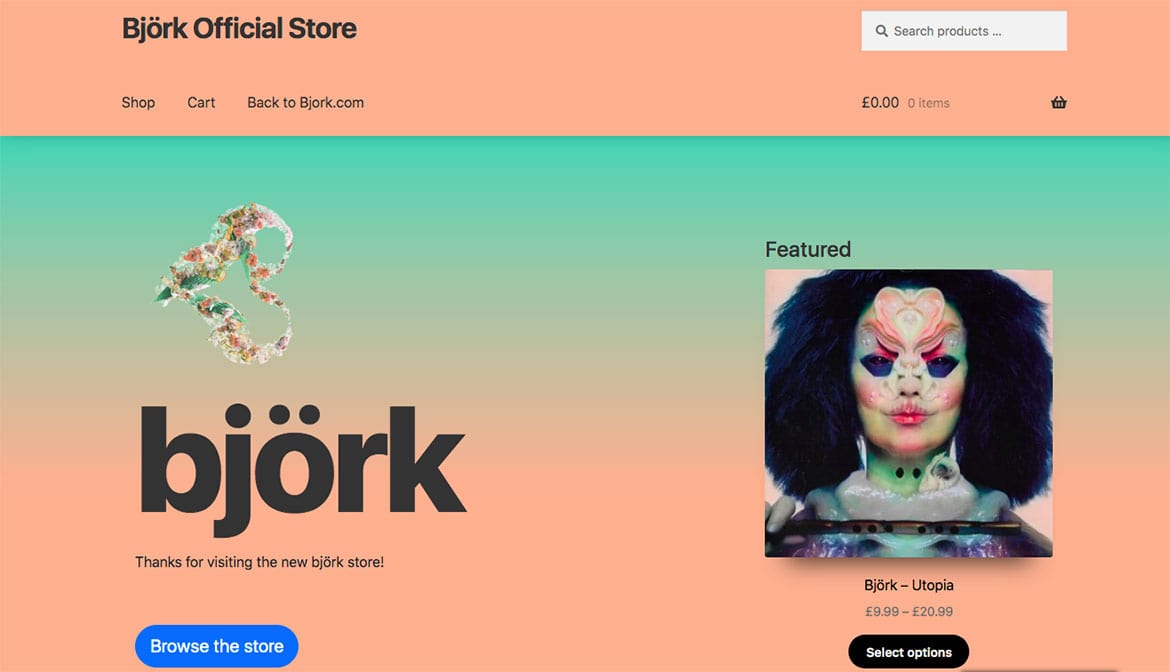Follow the Back to Bjork.com link

[305, 103]
